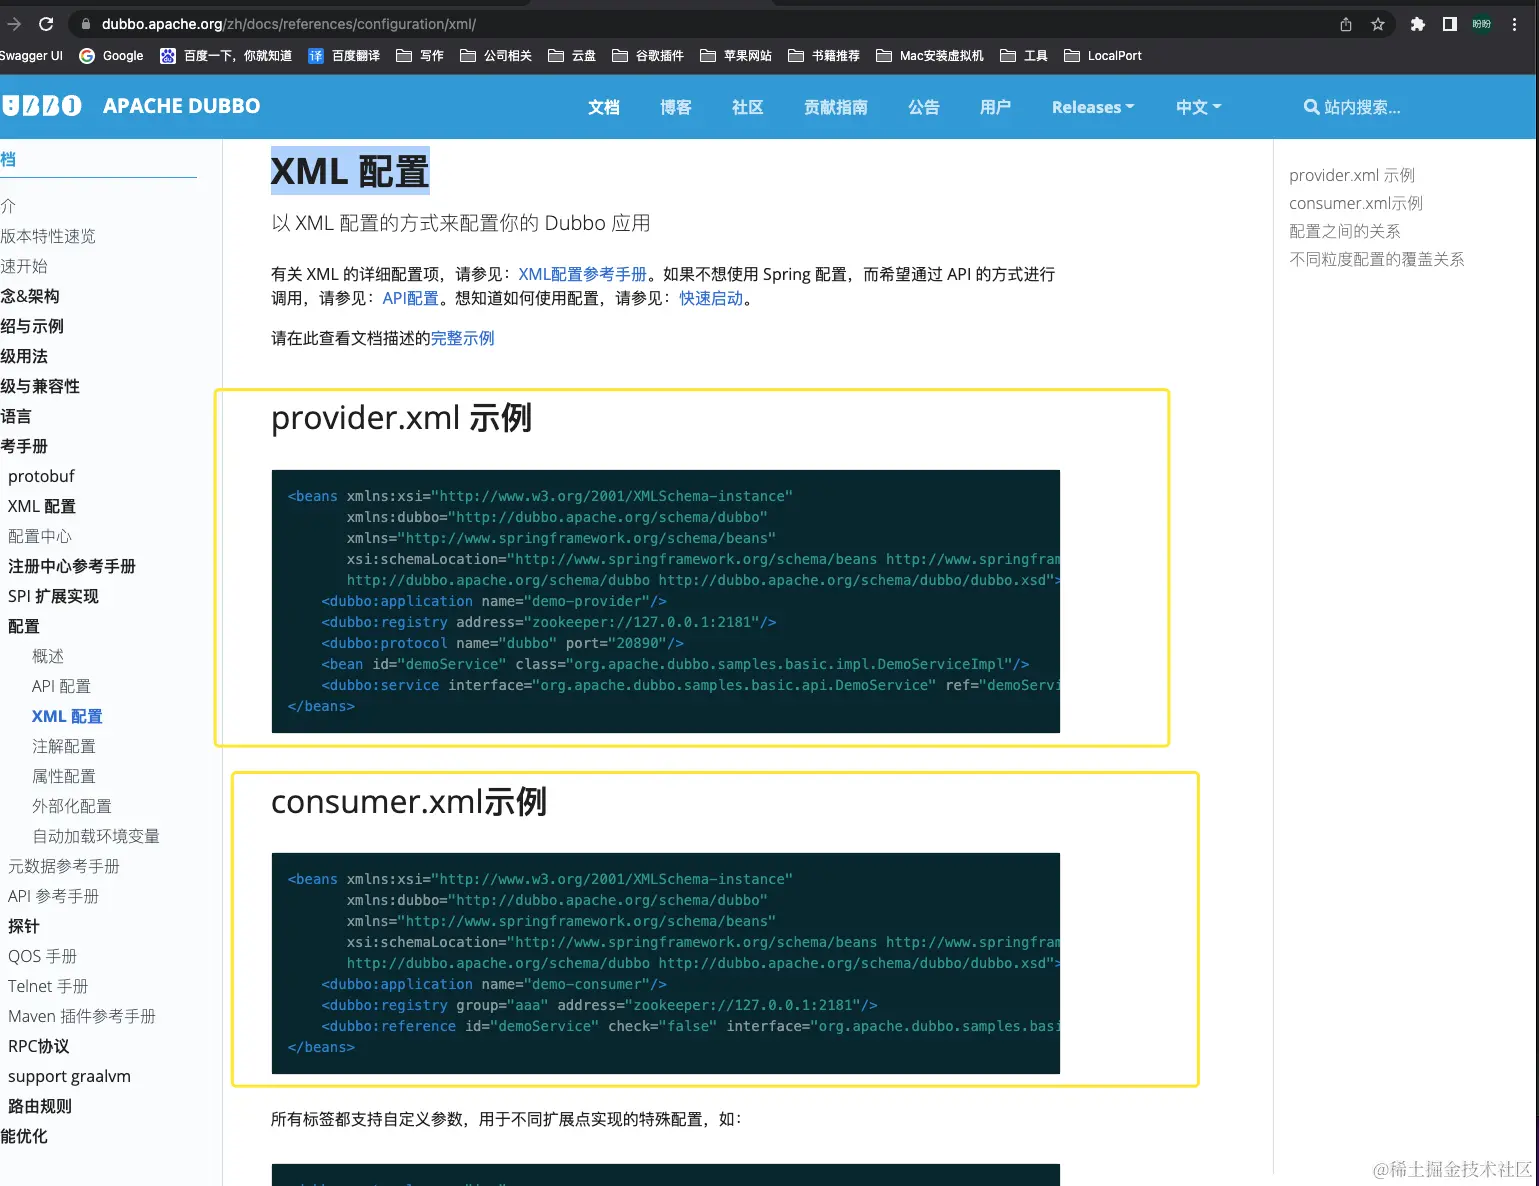Expand the Releases dropdown menu
The width and height of the screenshot is (1539, 1186).
(1093, 107)
